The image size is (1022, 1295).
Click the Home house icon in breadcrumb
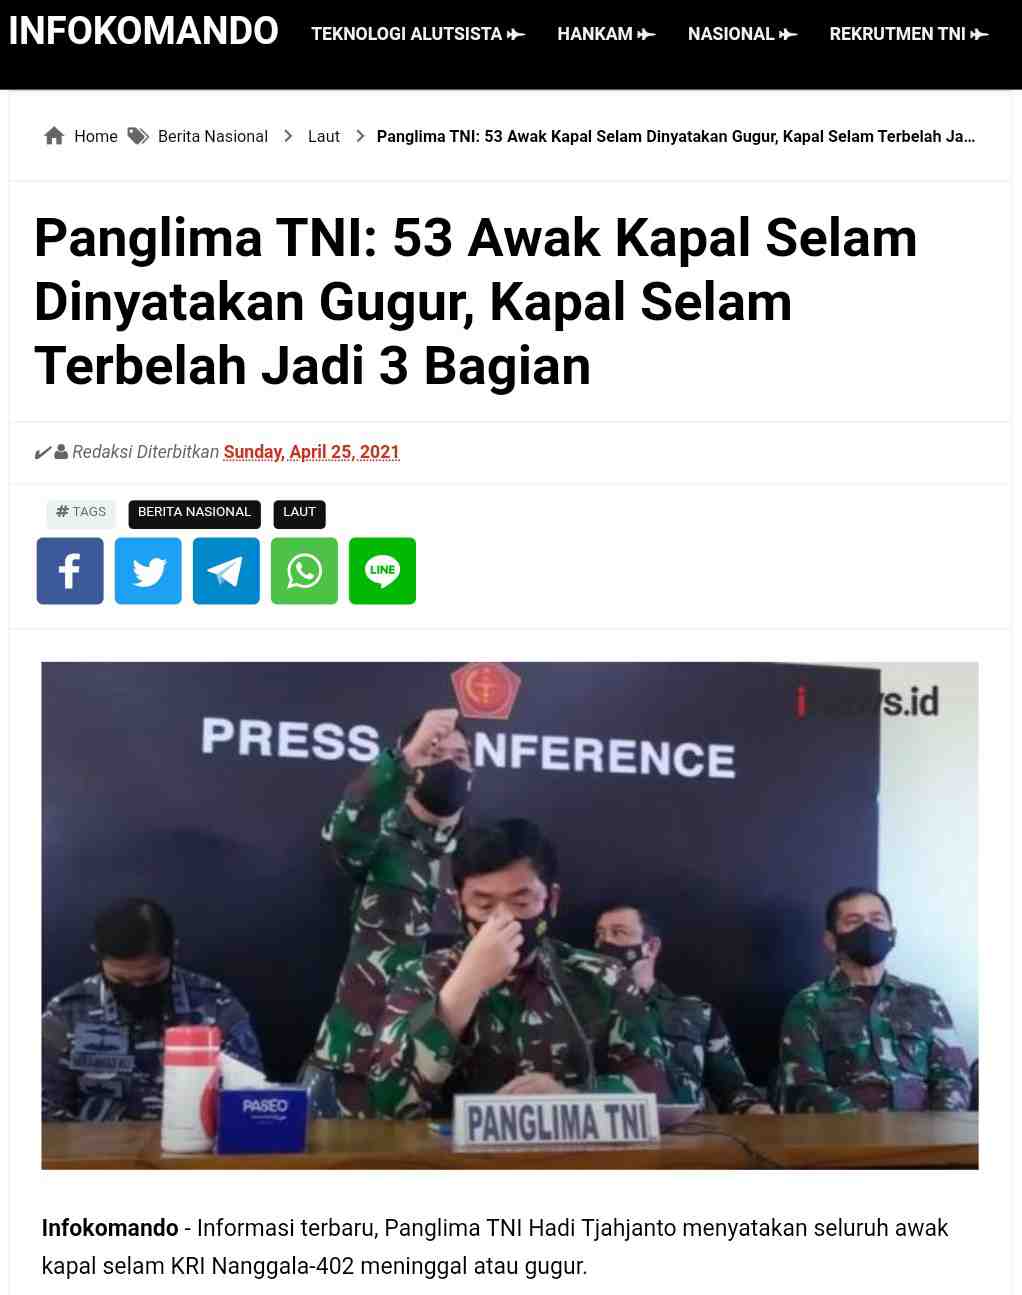[55, 136]
